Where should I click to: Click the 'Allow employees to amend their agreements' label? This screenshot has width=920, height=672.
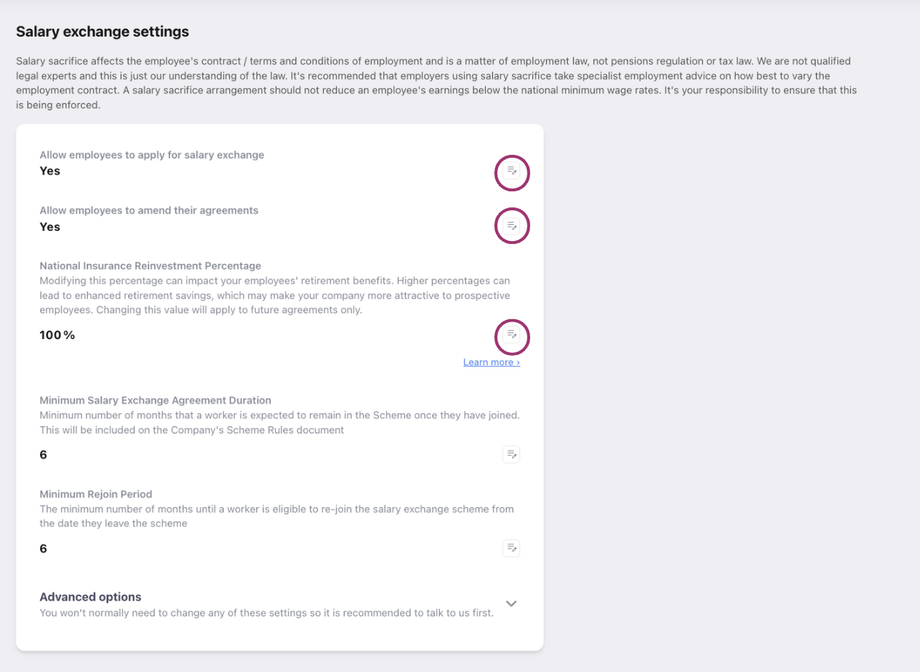(x=149, y=211)
